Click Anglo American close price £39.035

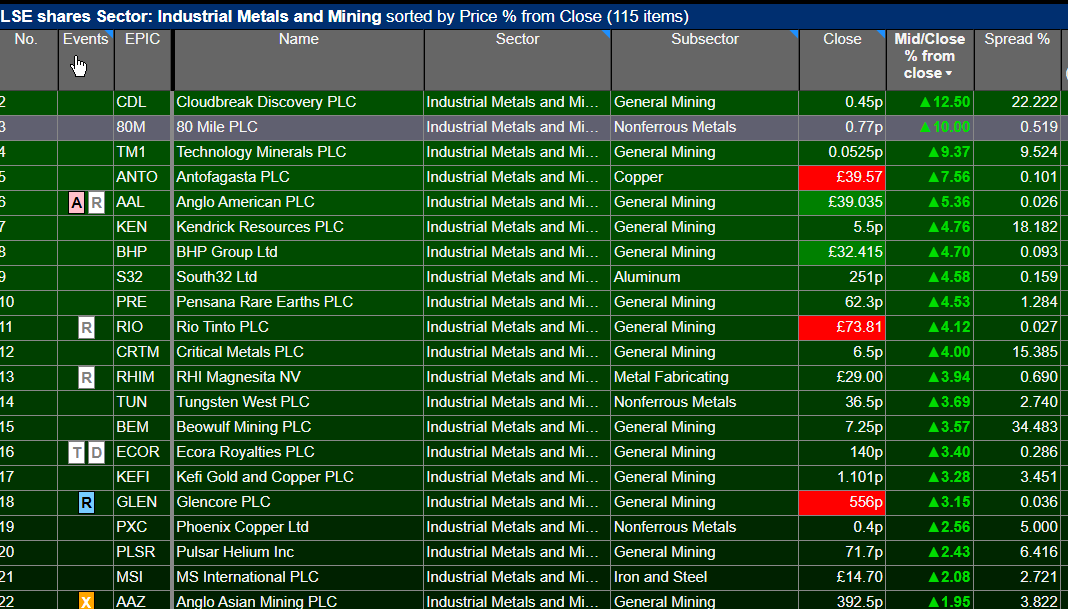(x=842, y=202)
